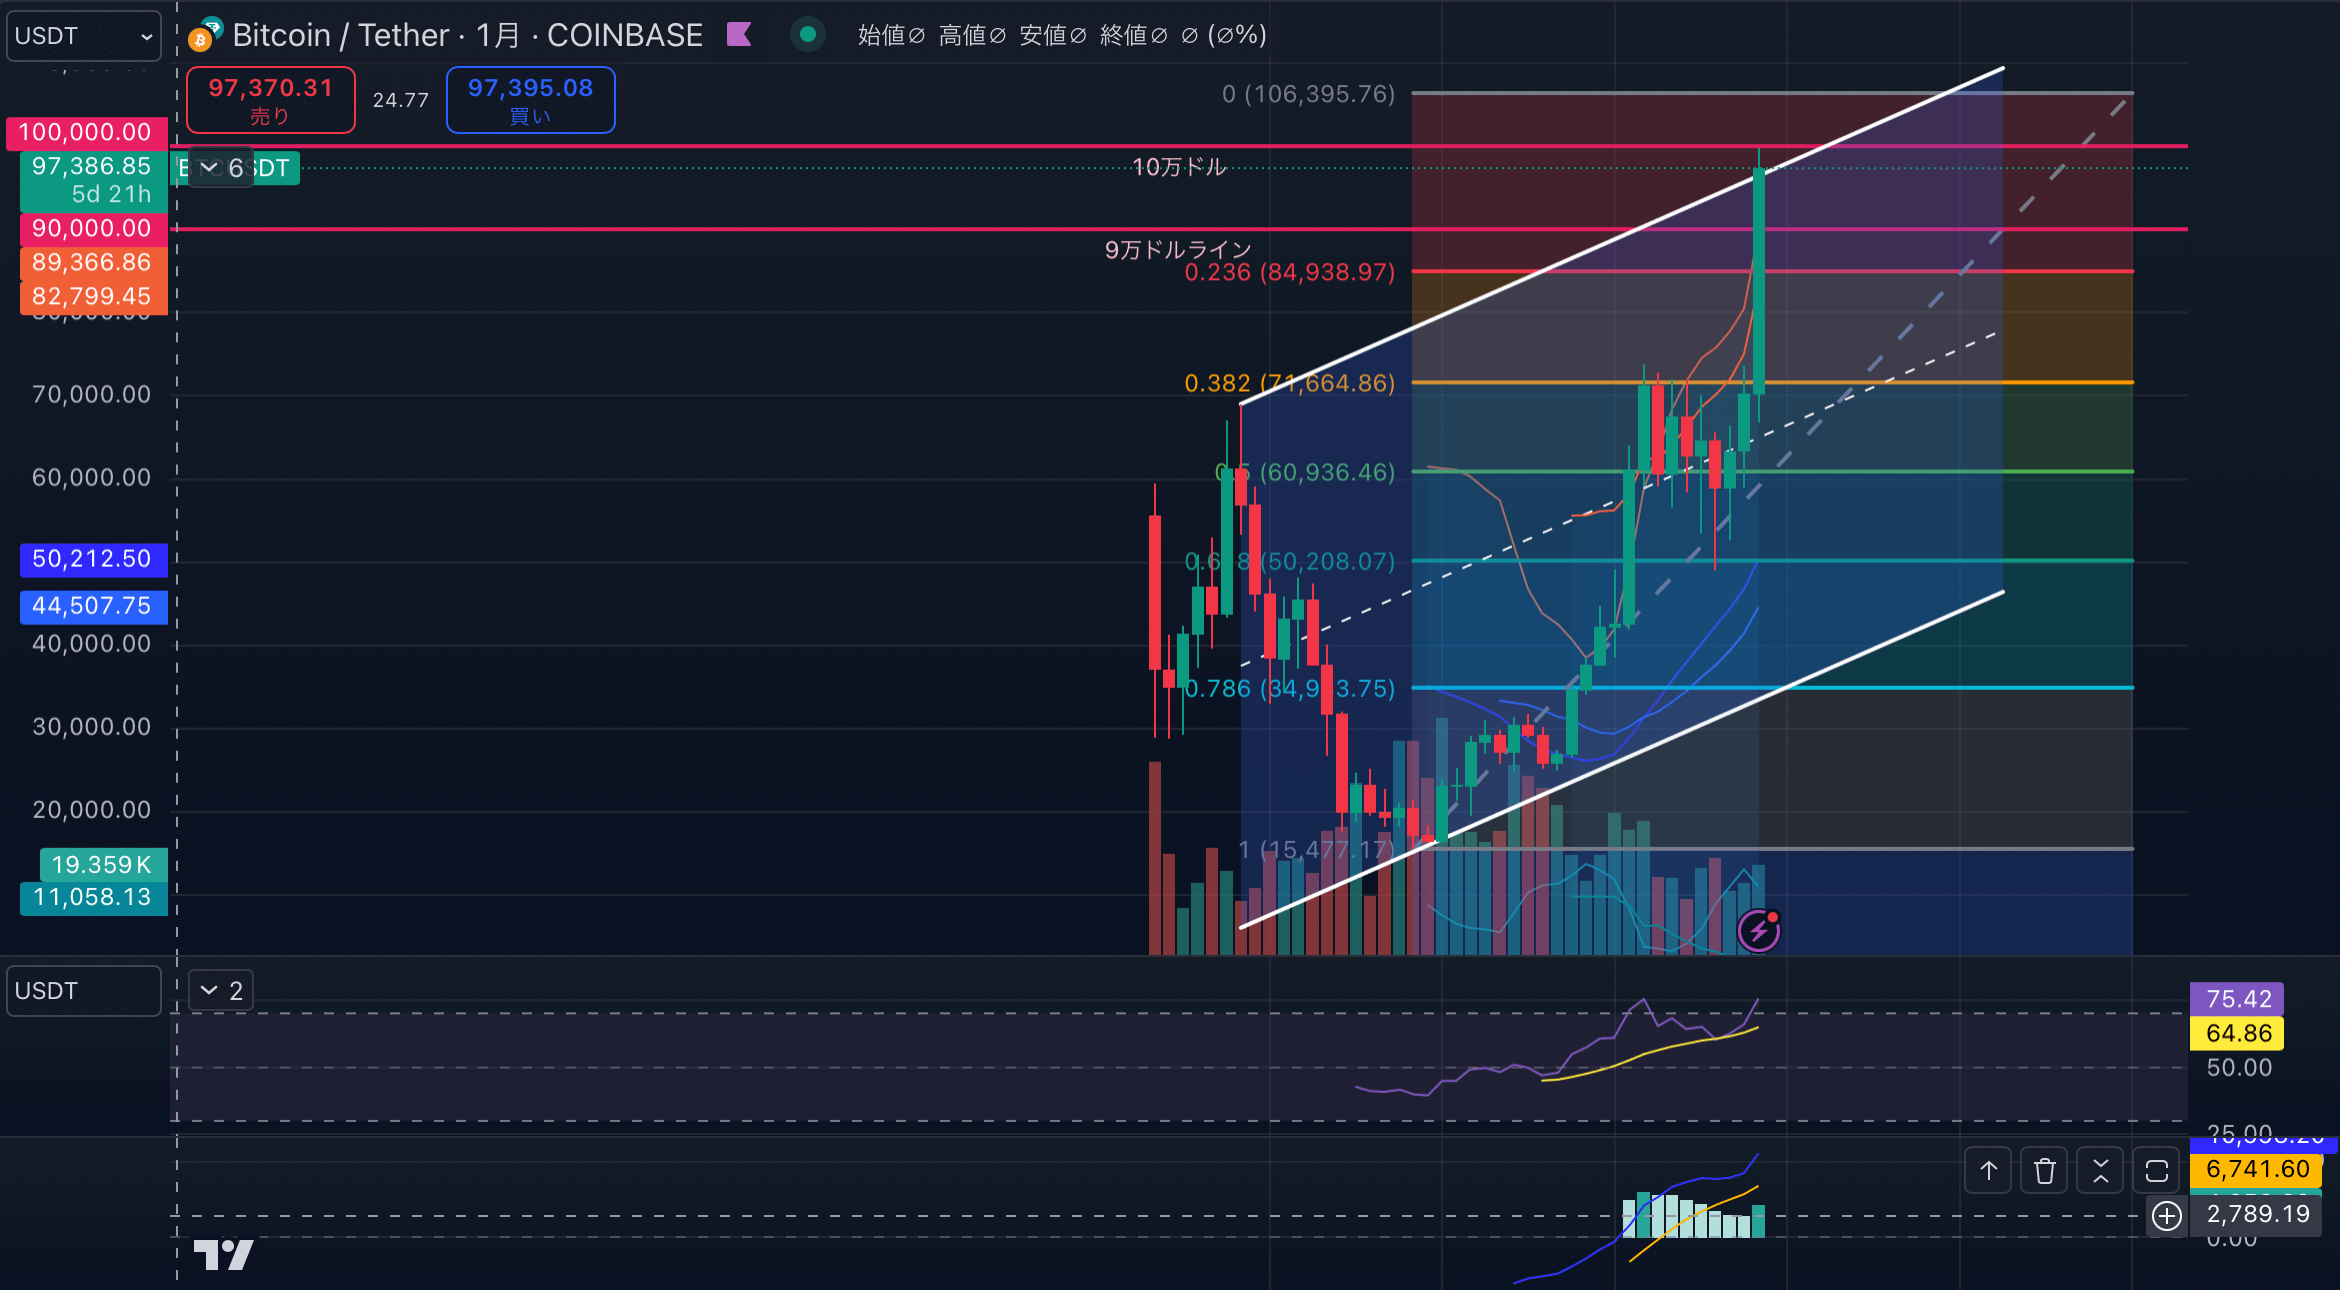Click the 終値 close value in header
This screenshot has width=2340, height=1290.
1134,35
